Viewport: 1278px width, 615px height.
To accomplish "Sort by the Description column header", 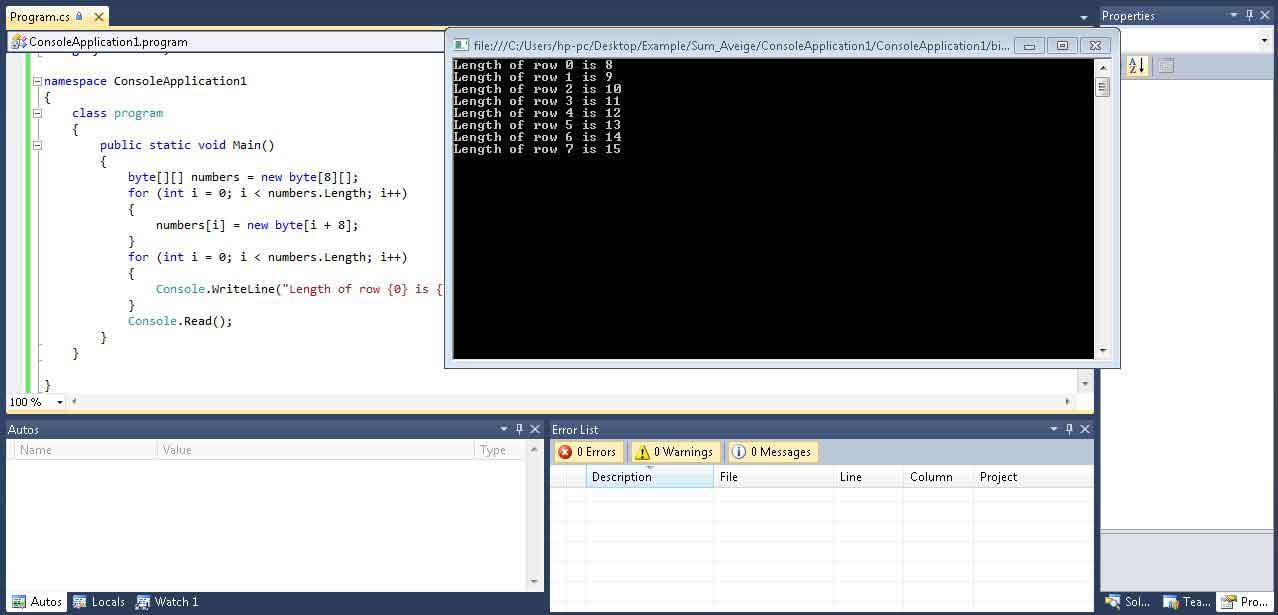I will pos(649,477).
